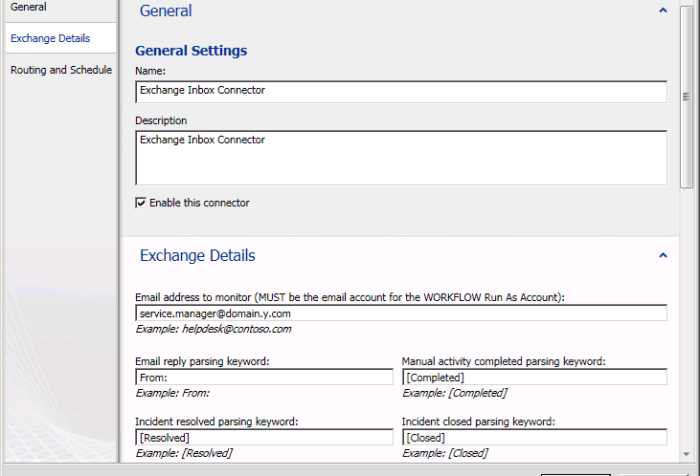
Task: Click the General section header title
Action: pyautogui.click(x=166, y=11)
